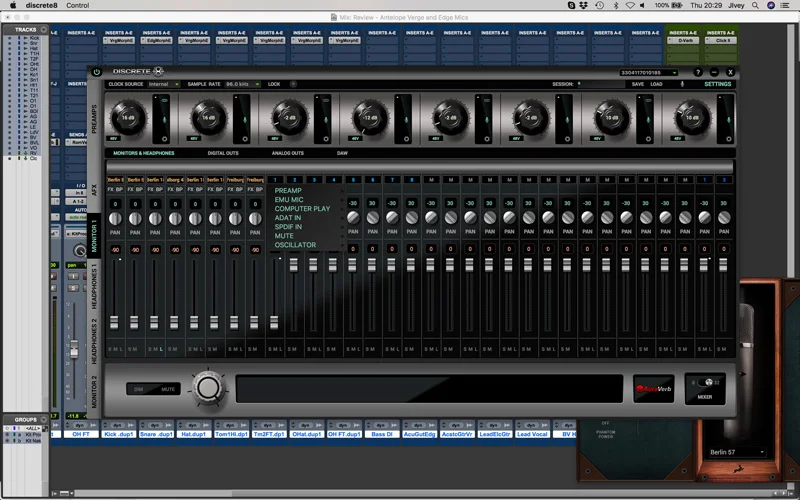
Task: Choose PREAMP from the source menu
Action: click(288, 191)
